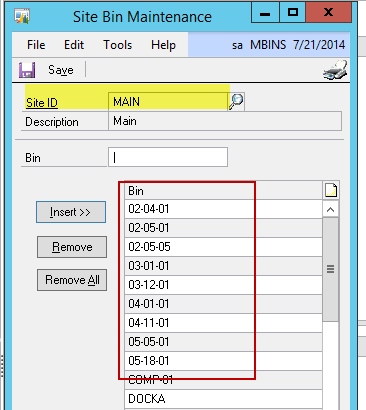This screenshot has width=366, height=410.
Task: Click the bin list scrollbar thumb
Action: [331, 269]
